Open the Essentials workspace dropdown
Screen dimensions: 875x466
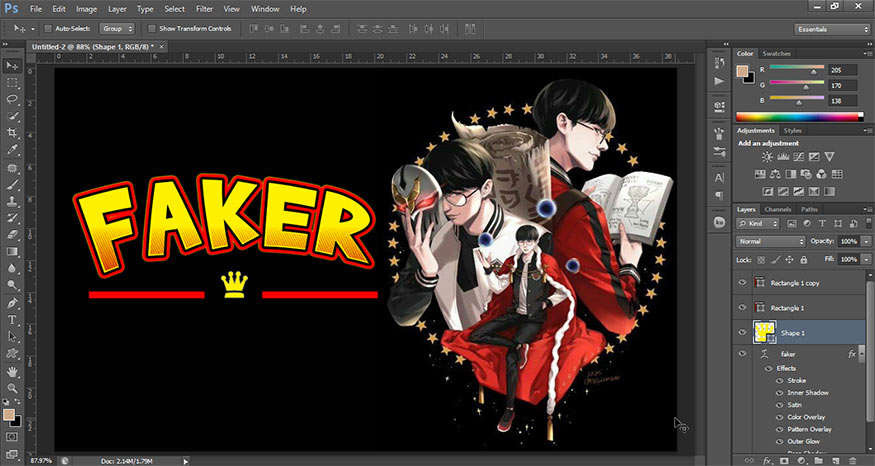831,29
